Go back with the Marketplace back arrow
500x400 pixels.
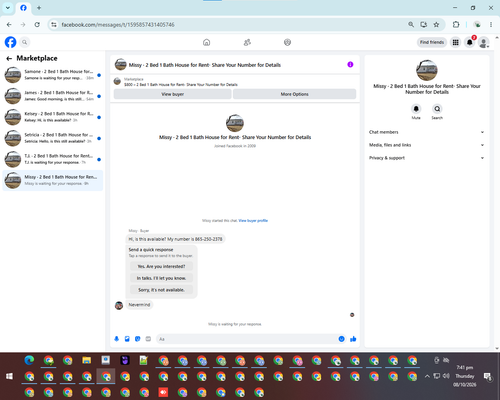pos(9,59)
